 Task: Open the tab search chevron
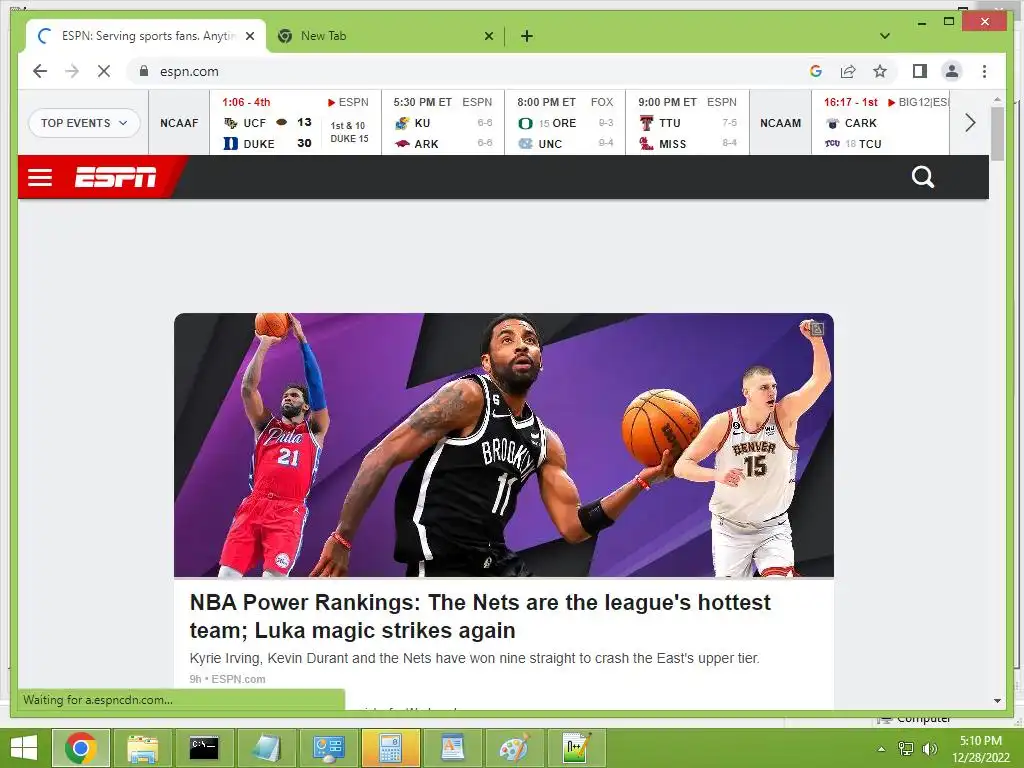tap(884, 36)
